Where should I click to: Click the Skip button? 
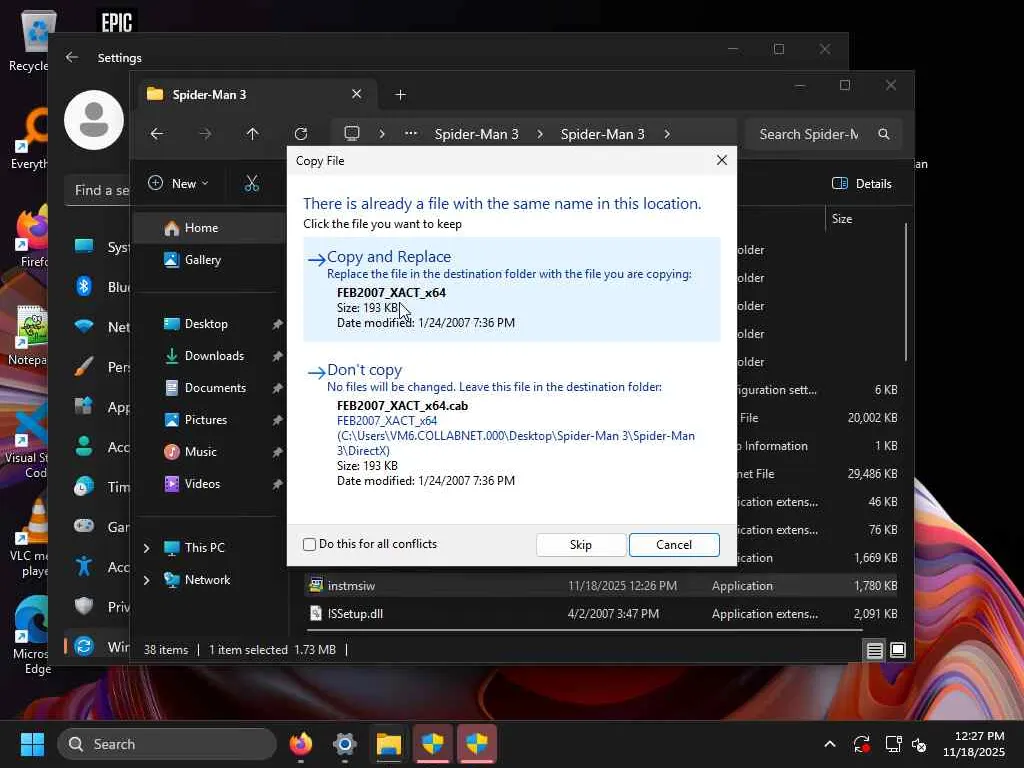[581, 545]
